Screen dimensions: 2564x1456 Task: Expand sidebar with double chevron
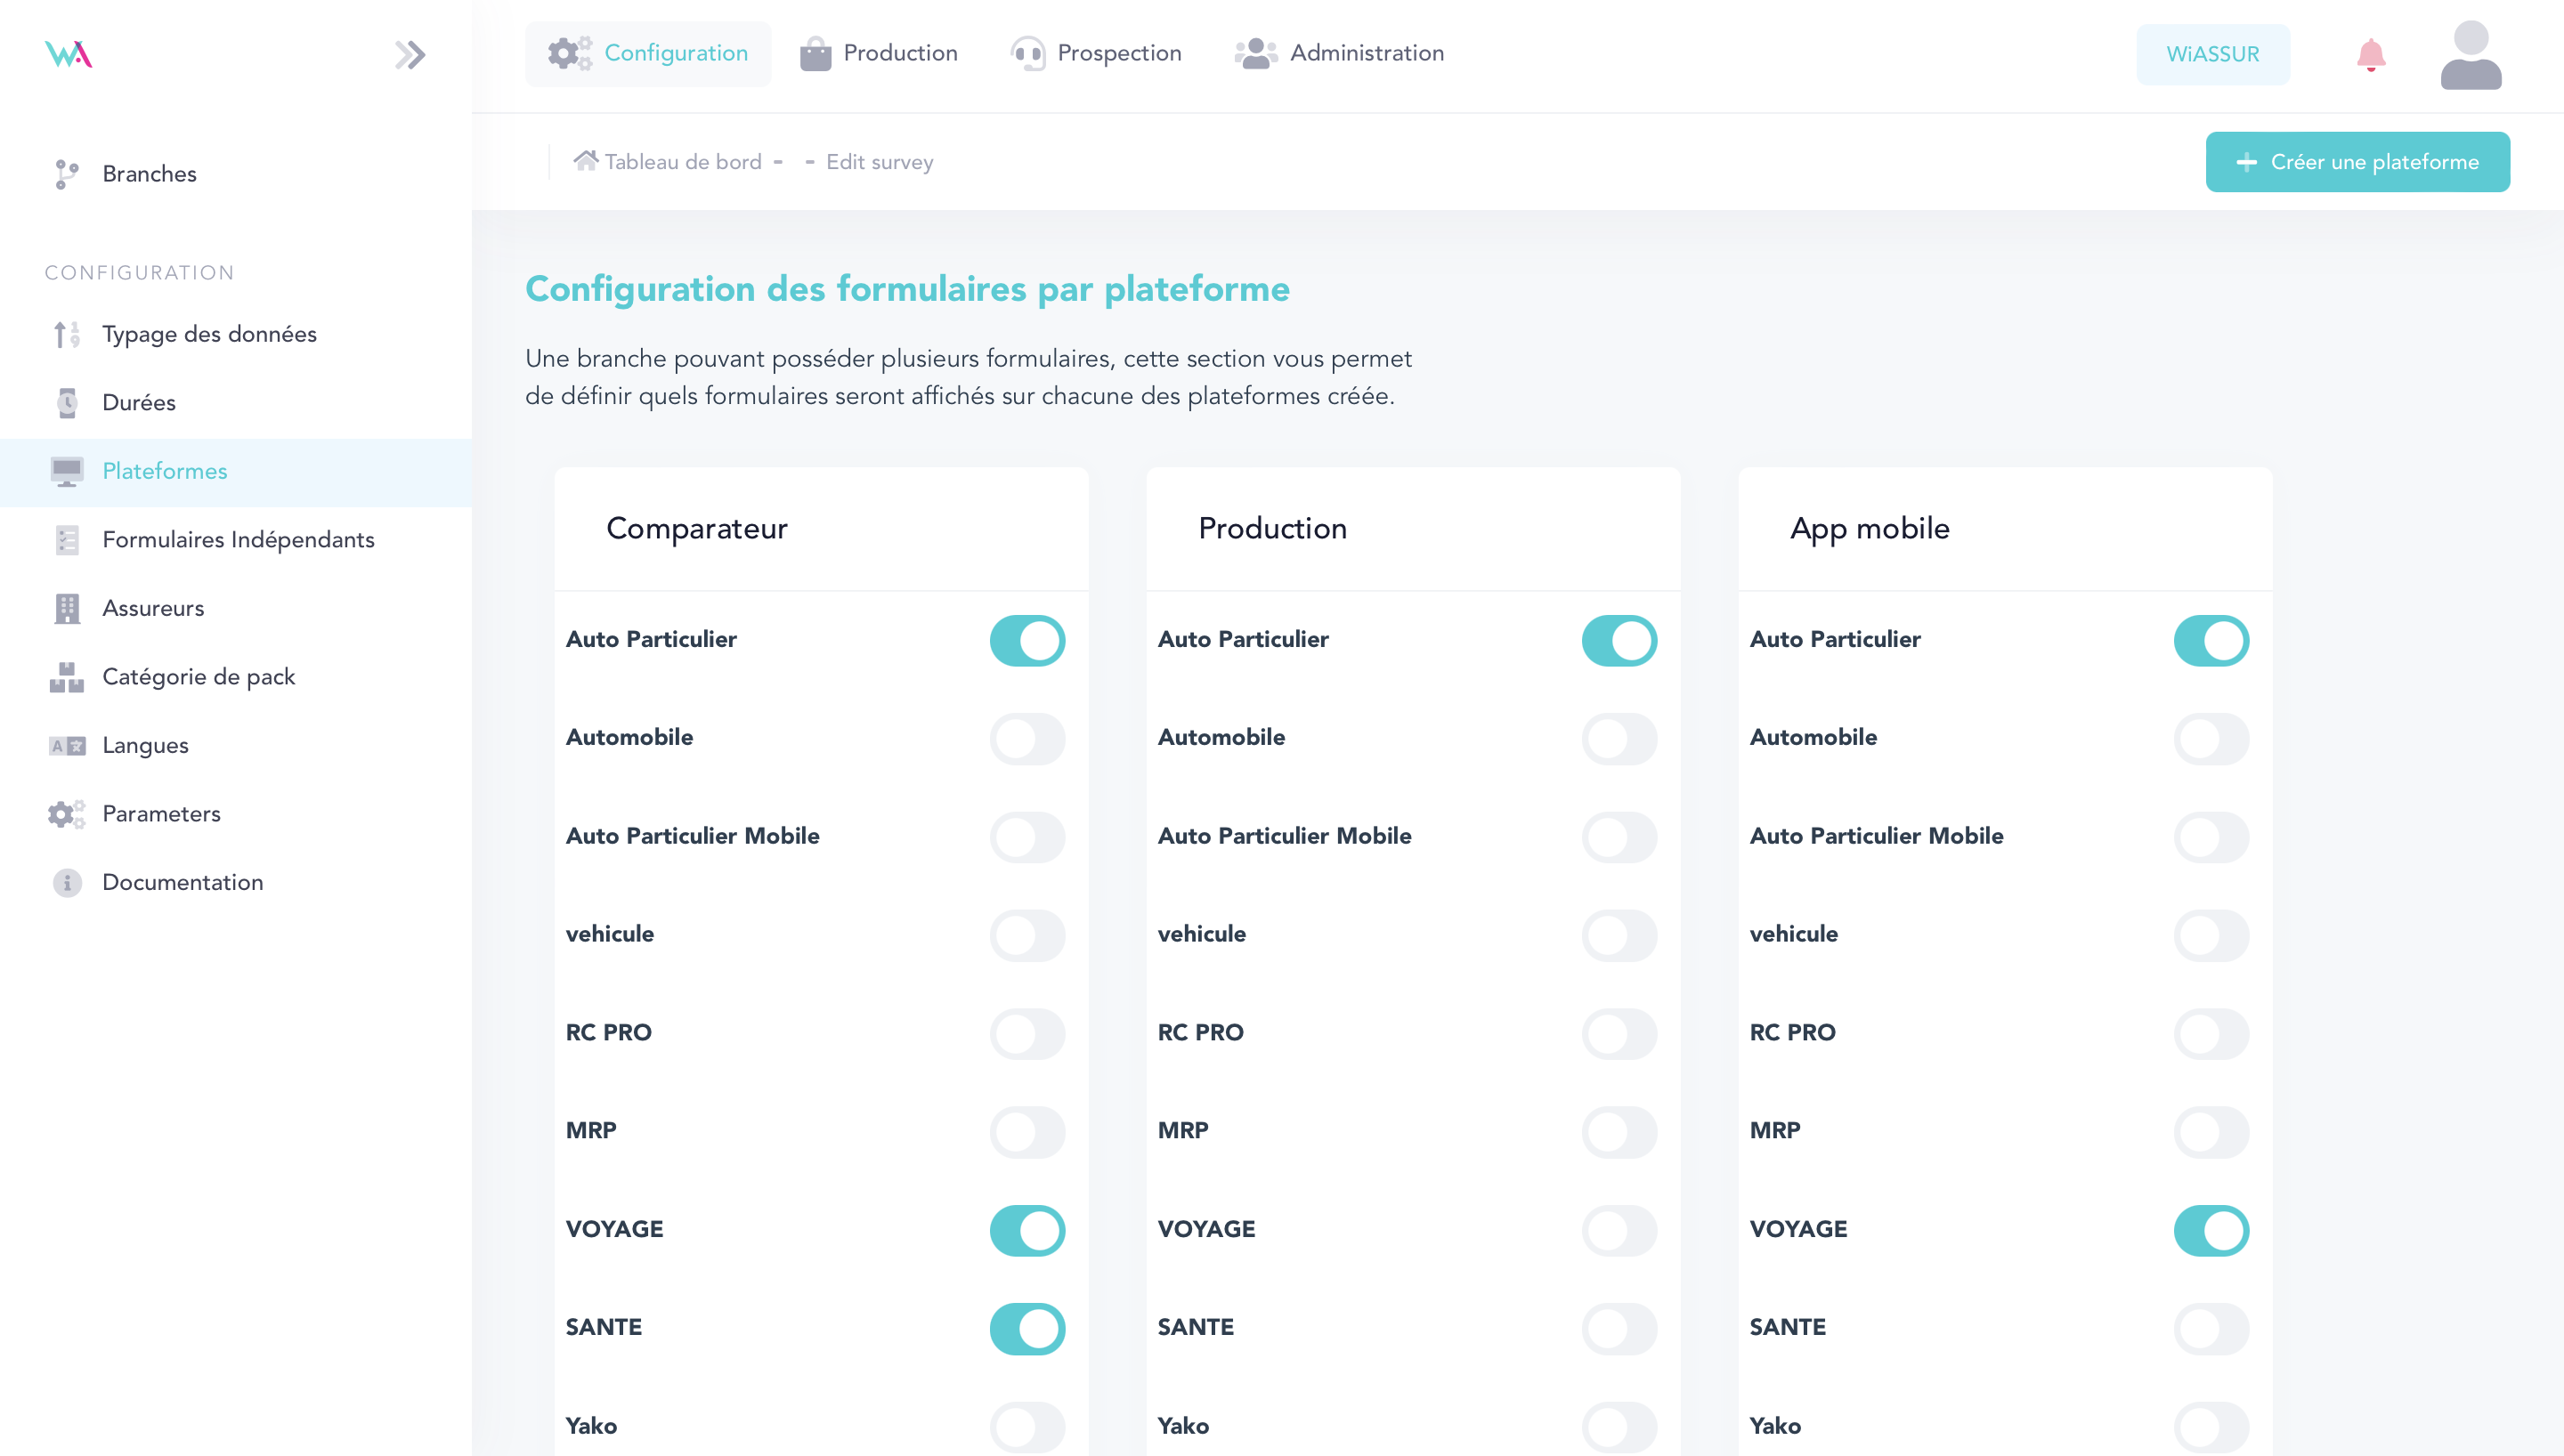[409, 54]
